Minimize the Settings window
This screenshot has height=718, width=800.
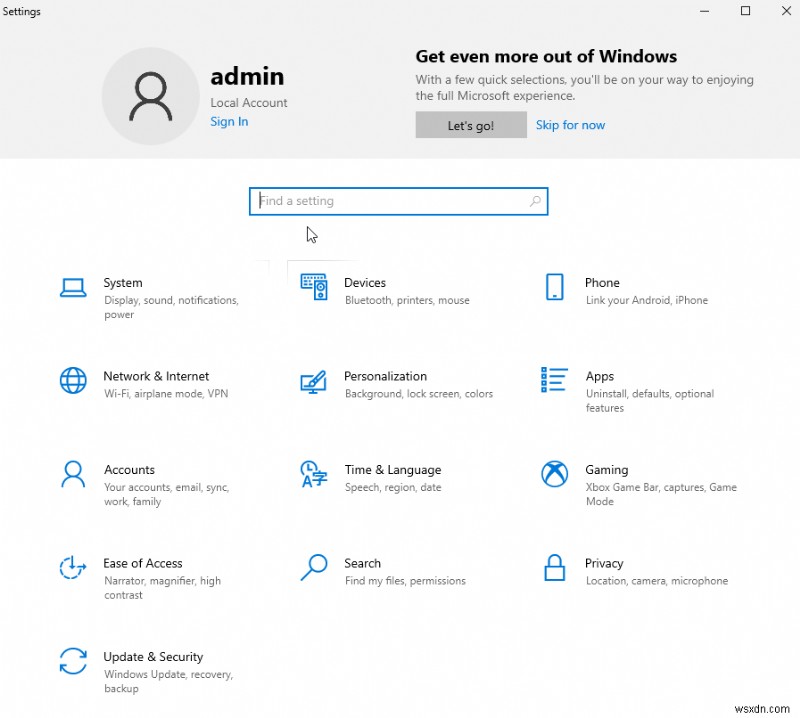(x=704, y=11)
